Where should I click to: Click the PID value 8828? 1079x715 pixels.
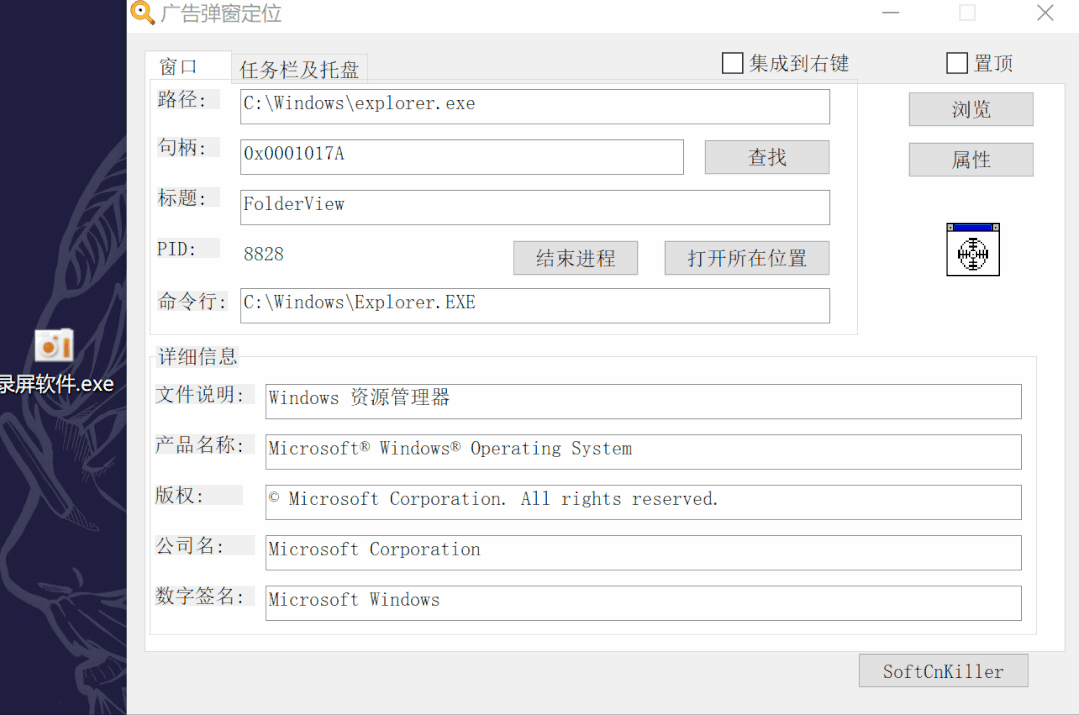click(264, 255)
